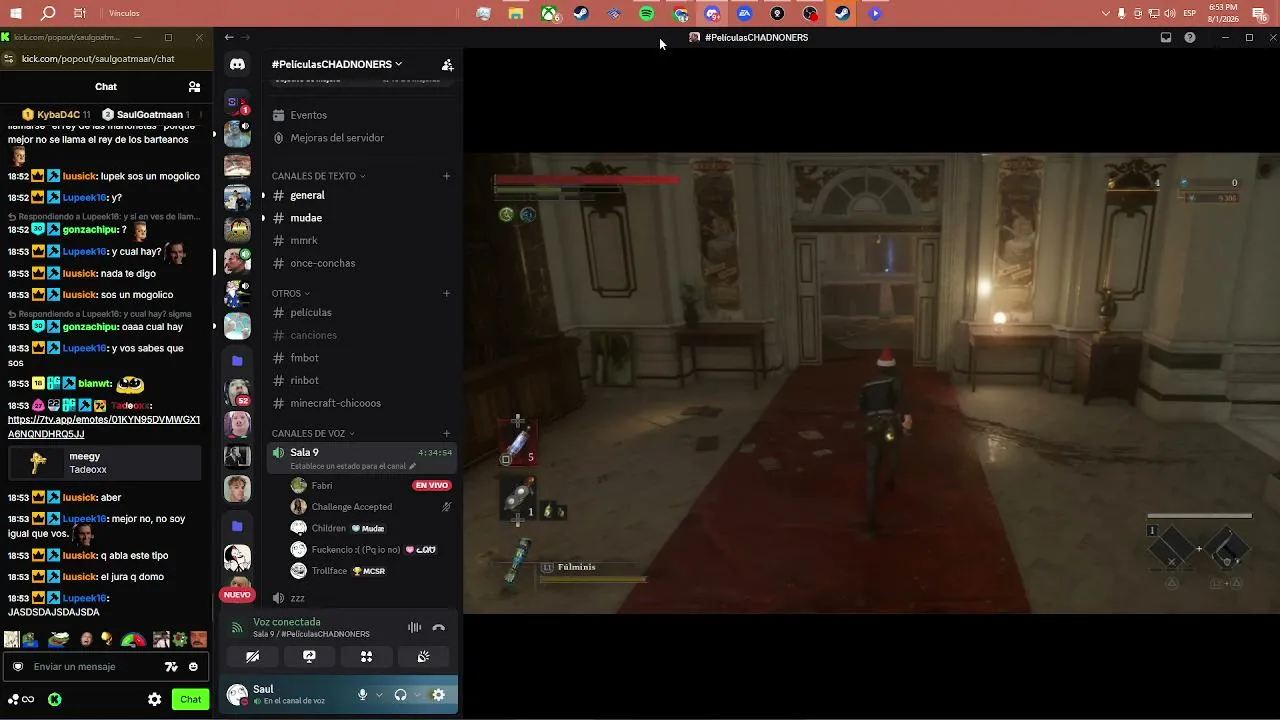Open Discord help in the title bar
Viewport: 1280px width, 720px height.
(1190, 38)
